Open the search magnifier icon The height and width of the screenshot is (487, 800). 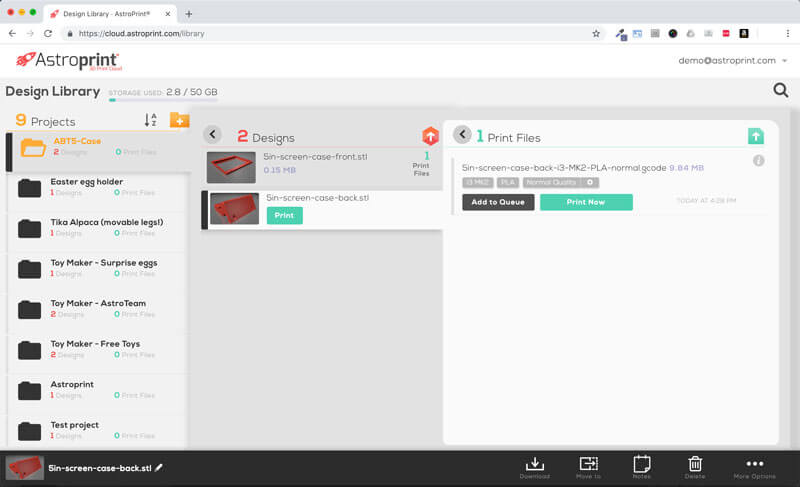click(x=781, y=91)
